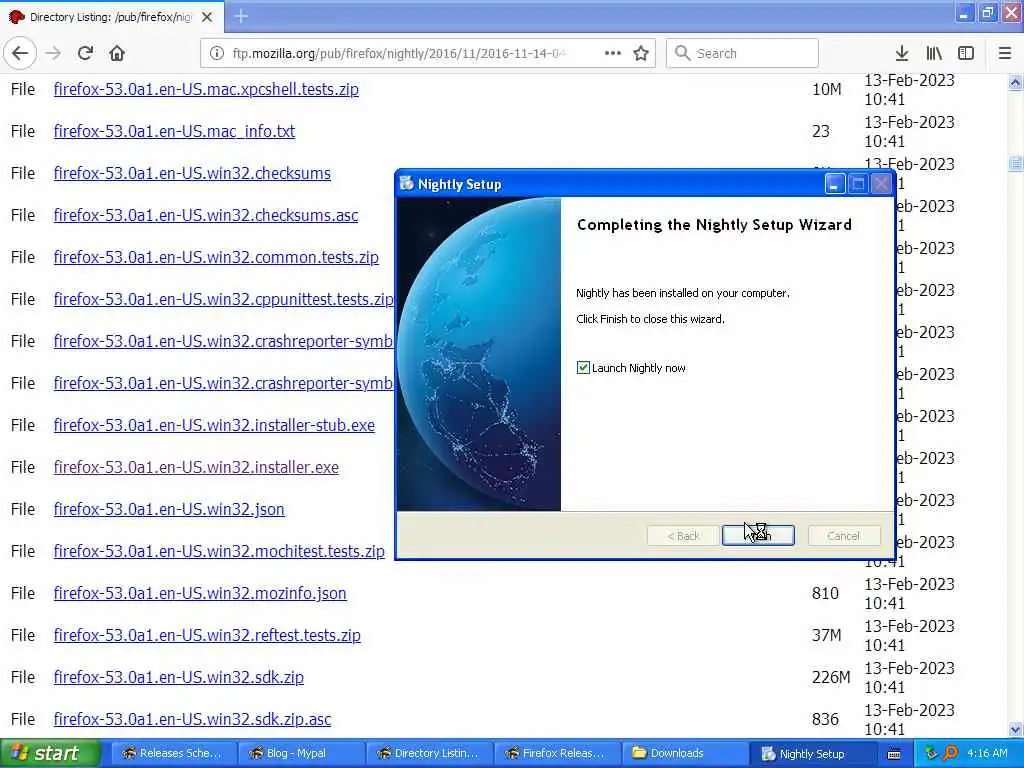Click the 37M size value
This screenshot has width=1024, height=768.
(827, 635)
